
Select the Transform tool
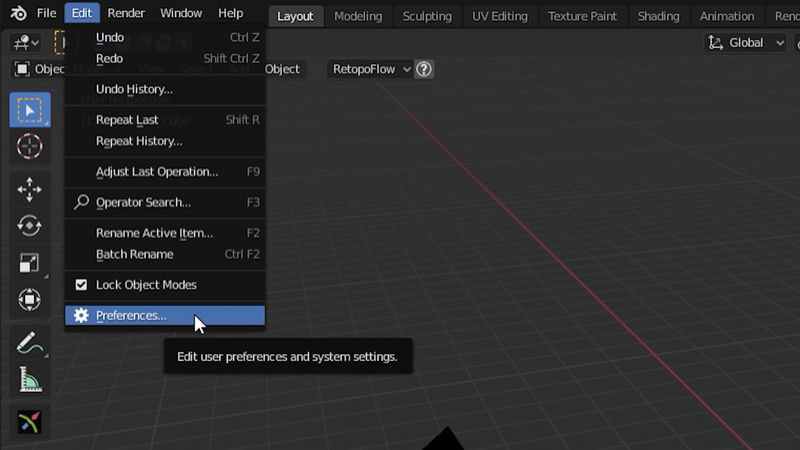tap(30, 299)
